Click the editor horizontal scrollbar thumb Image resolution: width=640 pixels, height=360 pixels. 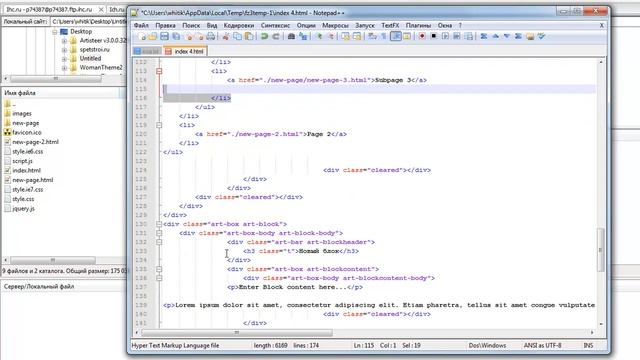tap(237, 333)
